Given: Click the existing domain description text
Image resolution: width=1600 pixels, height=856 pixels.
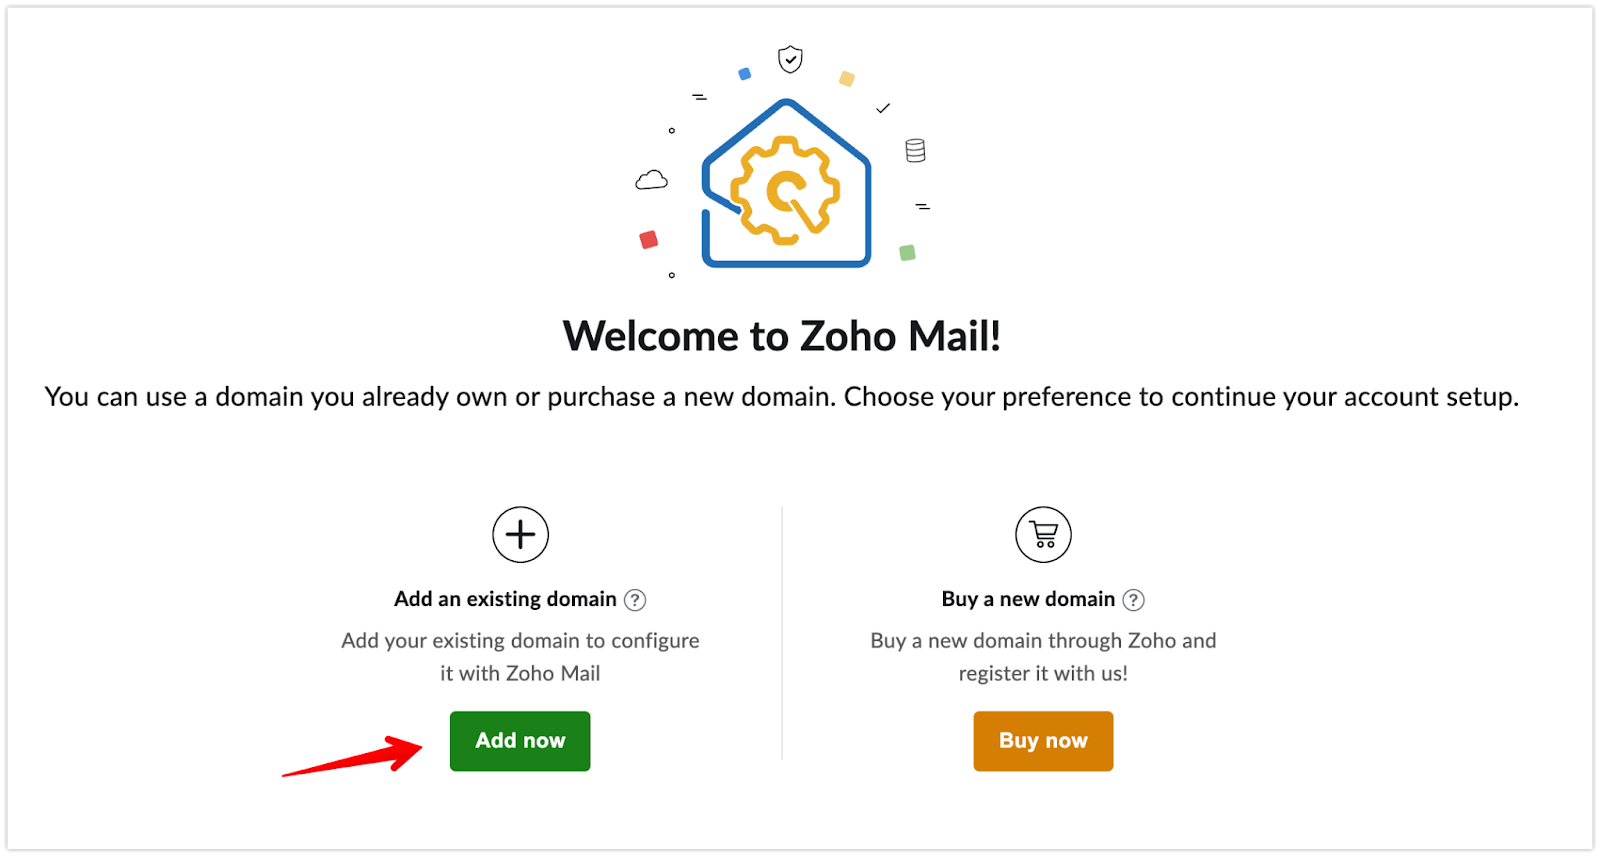Looking at the screenshot, I should tap(520, 657).
